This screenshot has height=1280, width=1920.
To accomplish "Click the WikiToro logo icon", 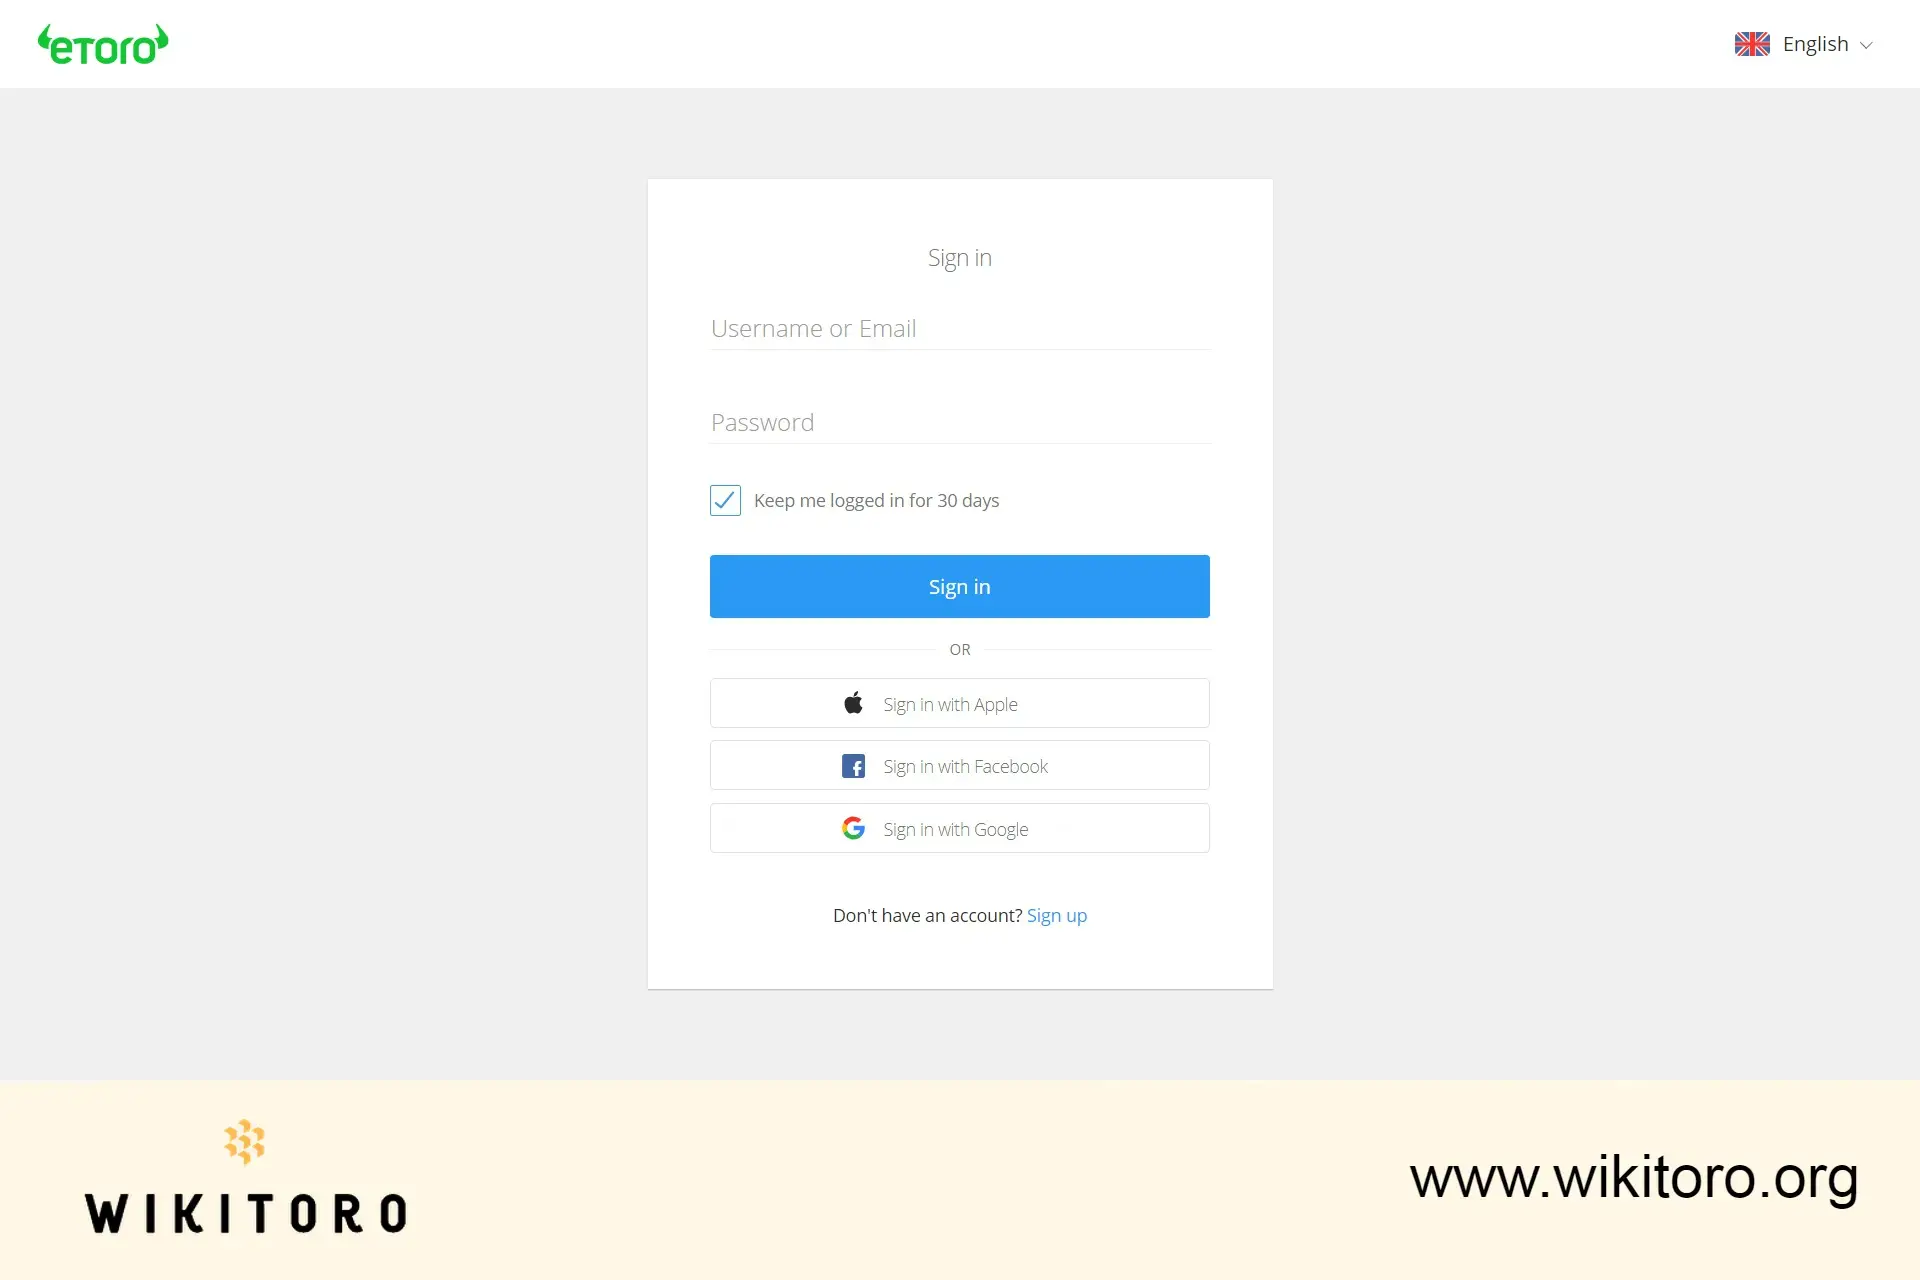I will (246, 1143).
